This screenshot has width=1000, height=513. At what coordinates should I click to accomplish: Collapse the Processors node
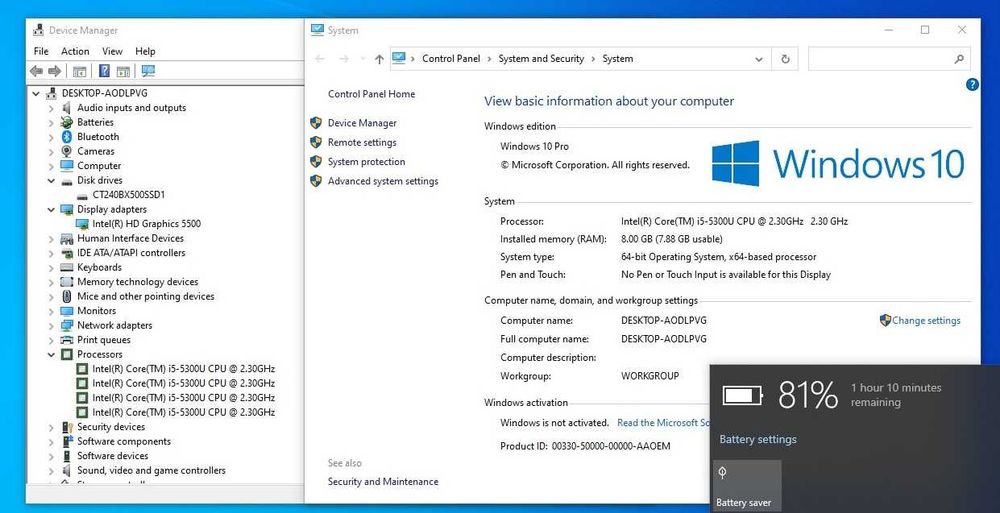(51, 355)
